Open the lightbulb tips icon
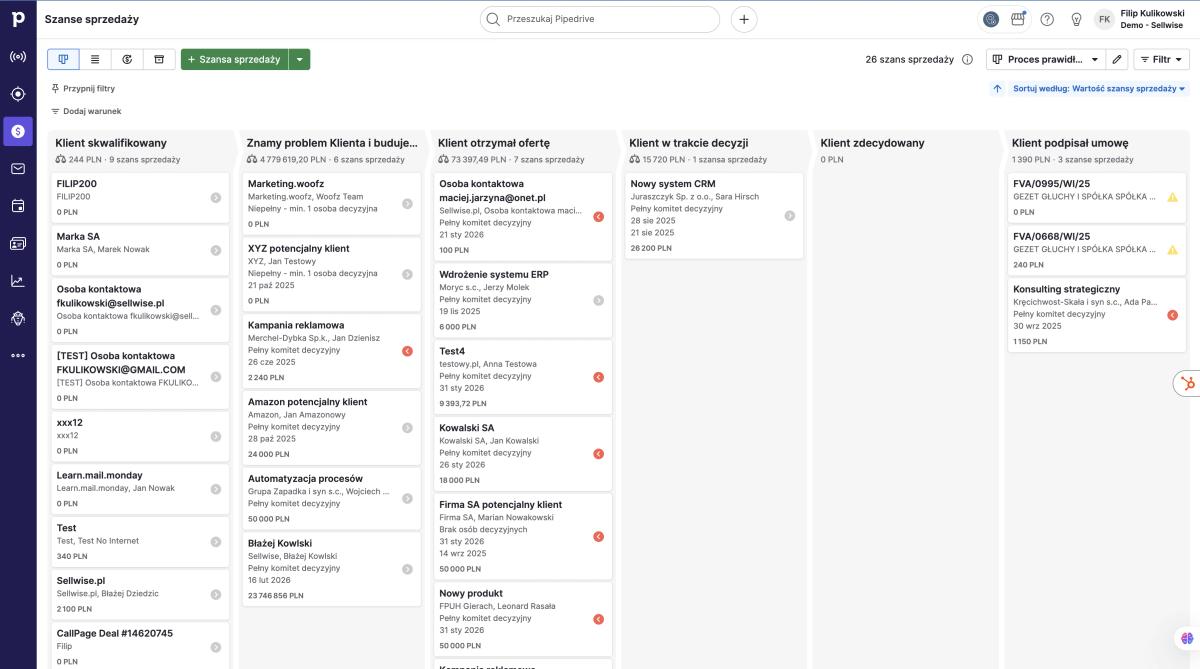 pyautogui.click(x=1076, y=19)
